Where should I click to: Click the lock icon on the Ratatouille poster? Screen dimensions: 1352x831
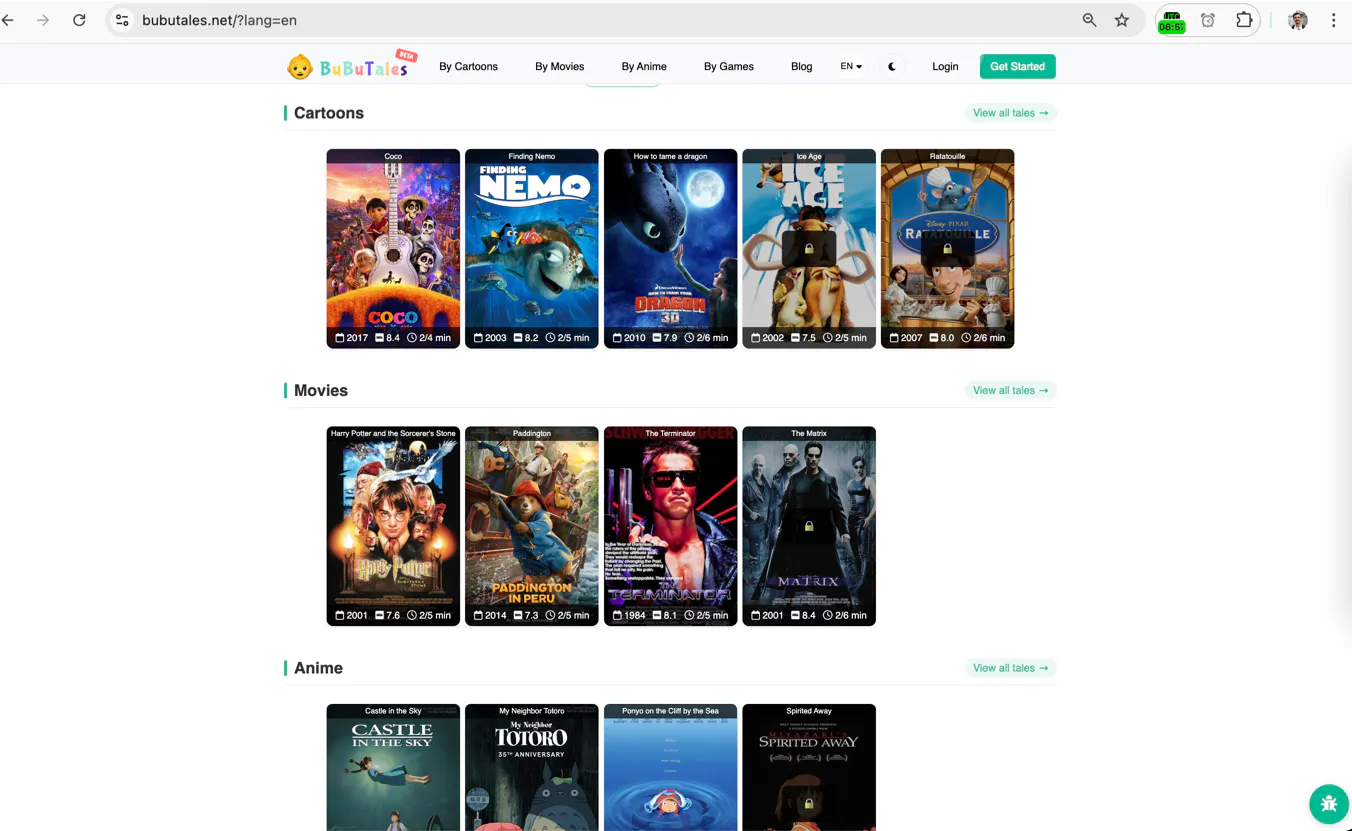tap(948, 248)
